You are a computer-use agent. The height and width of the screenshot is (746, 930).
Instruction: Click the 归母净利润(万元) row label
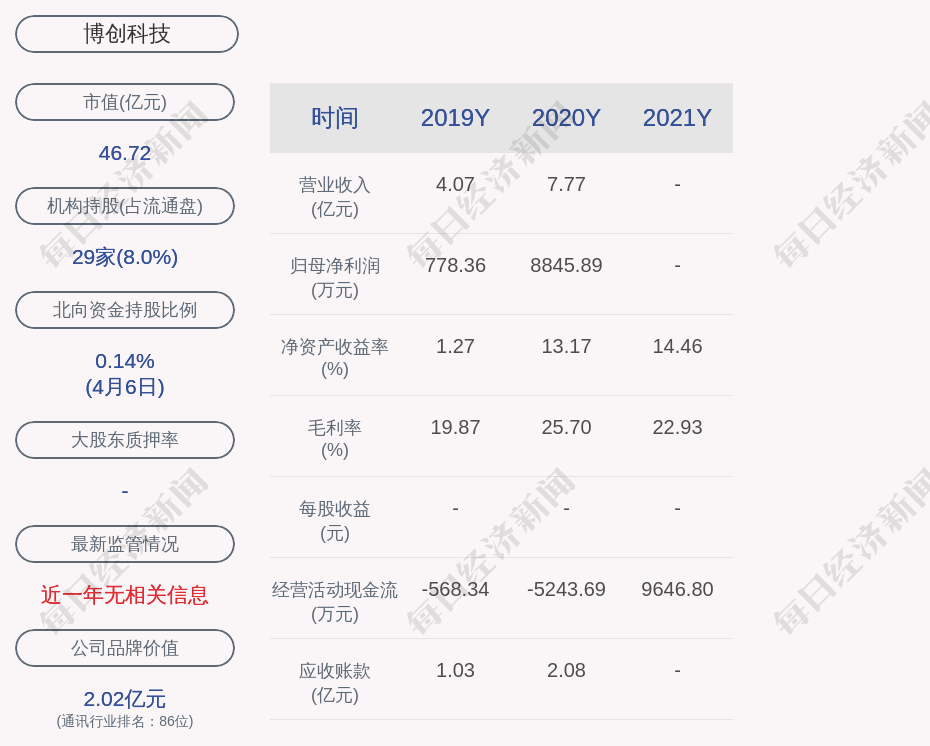point(335,278)
